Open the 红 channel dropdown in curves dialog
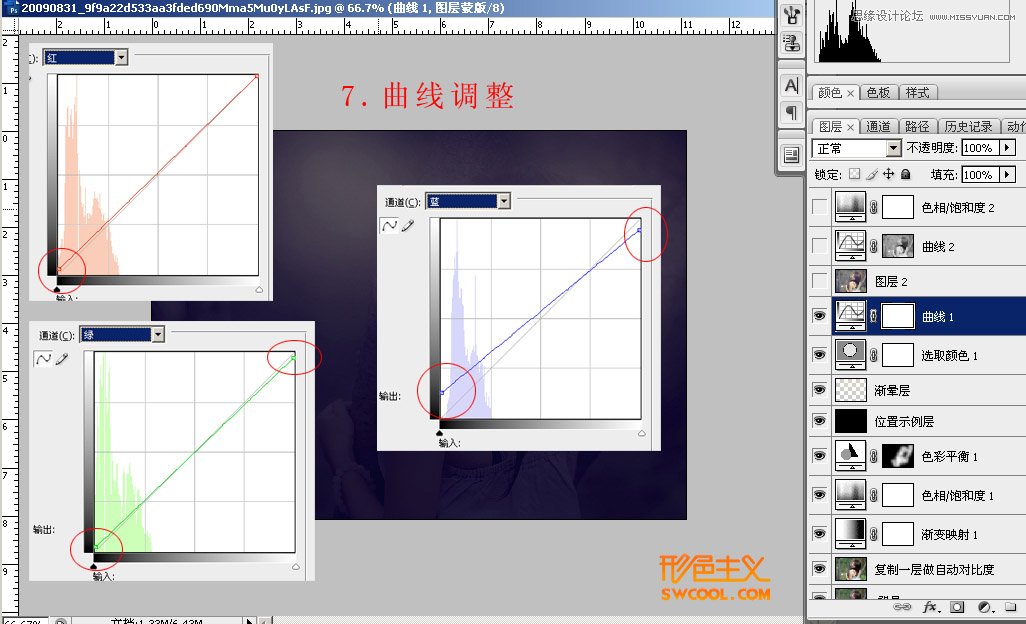 click(121, 58)
